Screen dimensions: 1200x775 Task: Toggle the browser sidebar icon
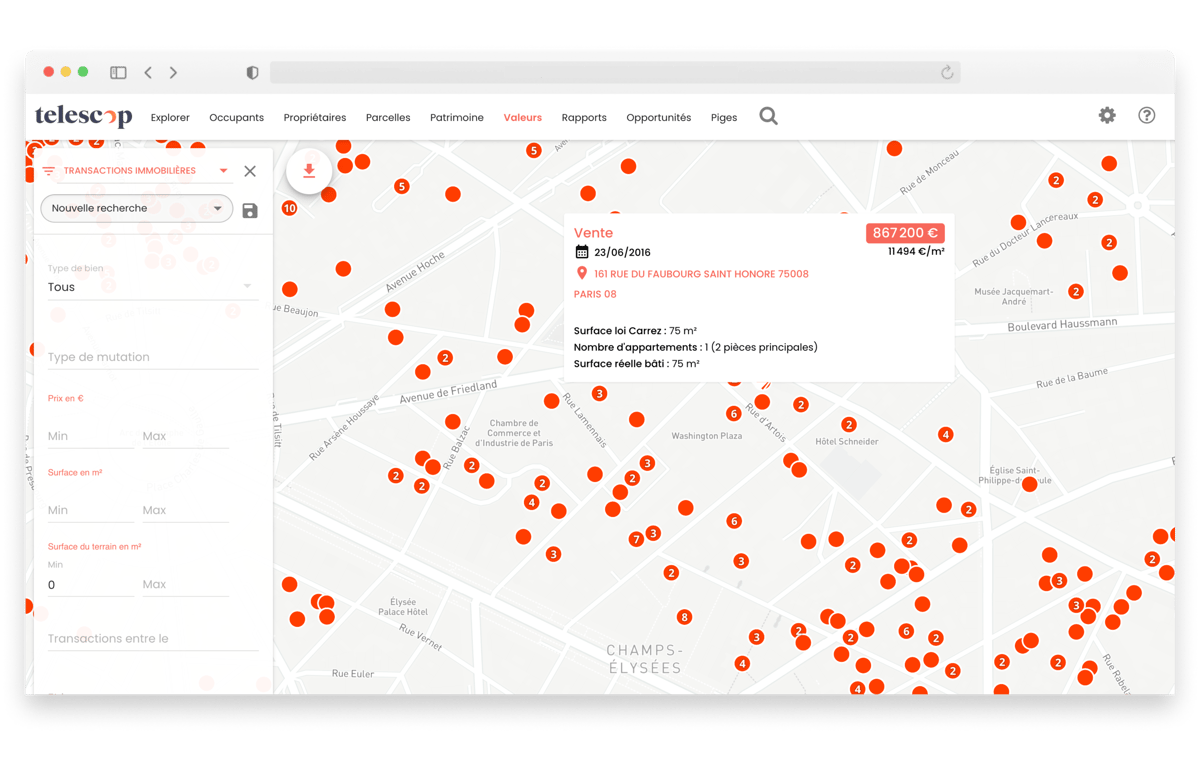(118, 72)
